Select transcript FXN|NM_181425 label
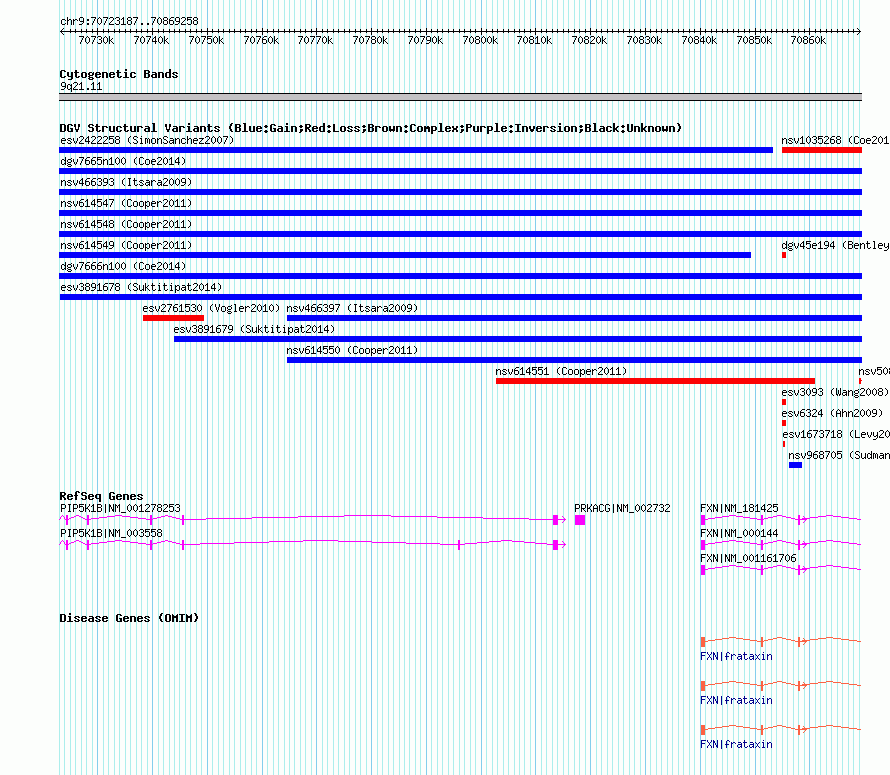The width and height of the screenshot is (890, 775). coord(739,508)
